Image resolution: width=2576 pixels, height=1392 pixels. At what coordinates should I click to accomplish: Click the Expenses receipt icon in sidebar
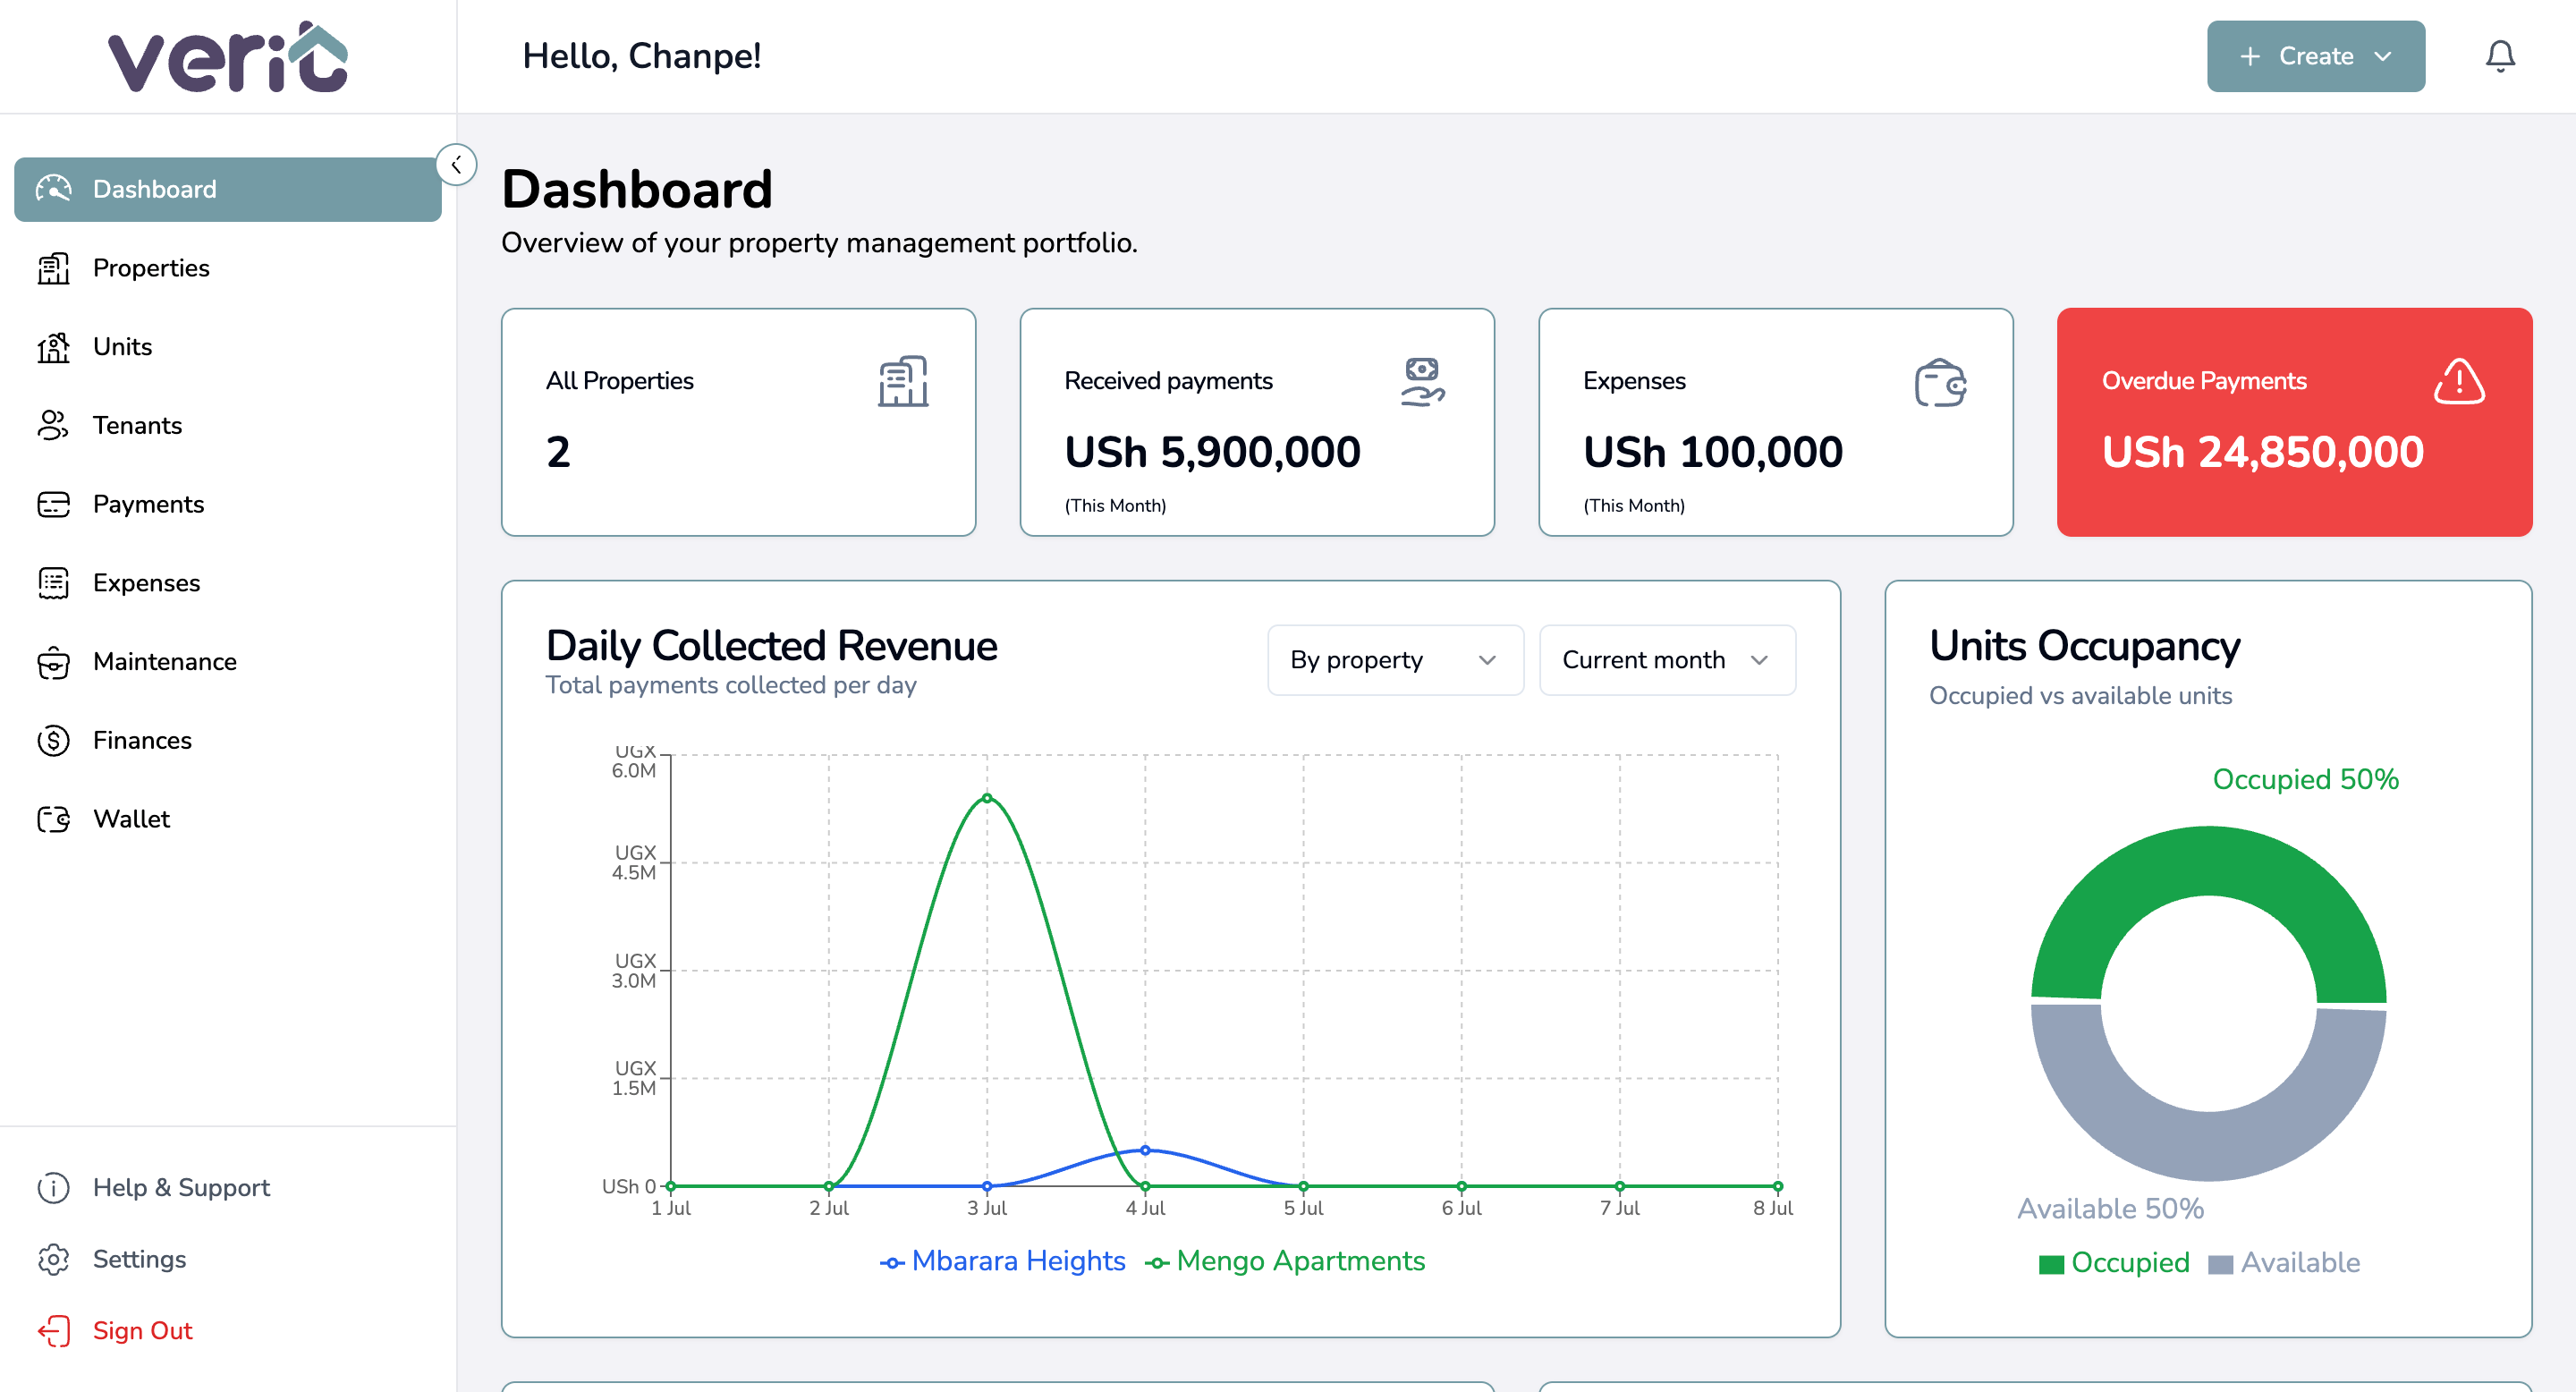(54, 583)
